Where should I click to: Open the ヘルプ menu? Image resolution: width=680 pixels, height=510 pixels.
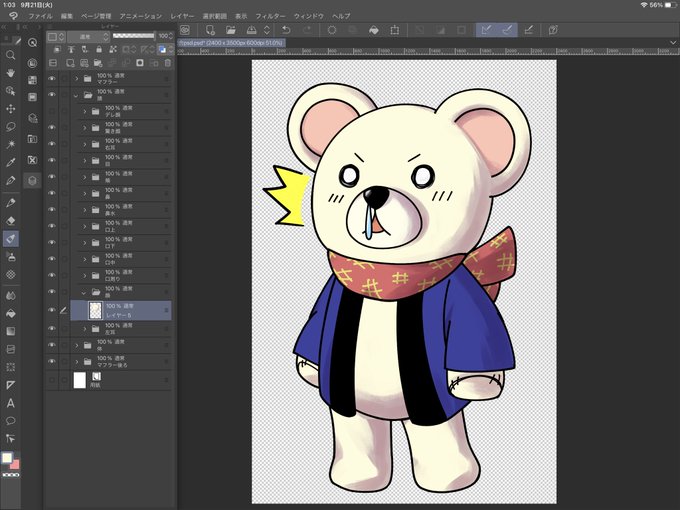(x=341, y=16)
